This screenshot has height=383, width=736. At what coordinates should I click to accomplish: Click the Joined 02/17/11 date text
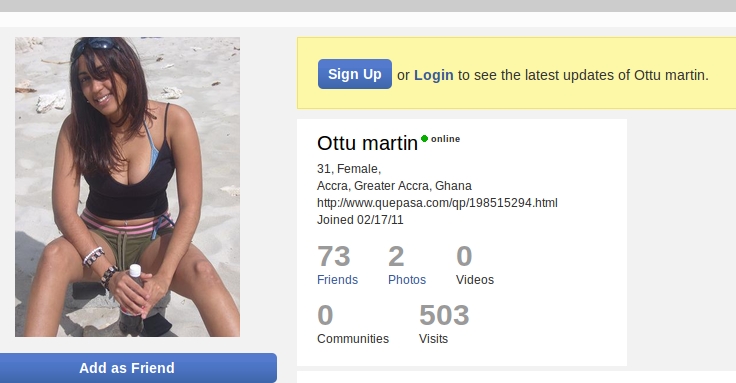(360, 220)
